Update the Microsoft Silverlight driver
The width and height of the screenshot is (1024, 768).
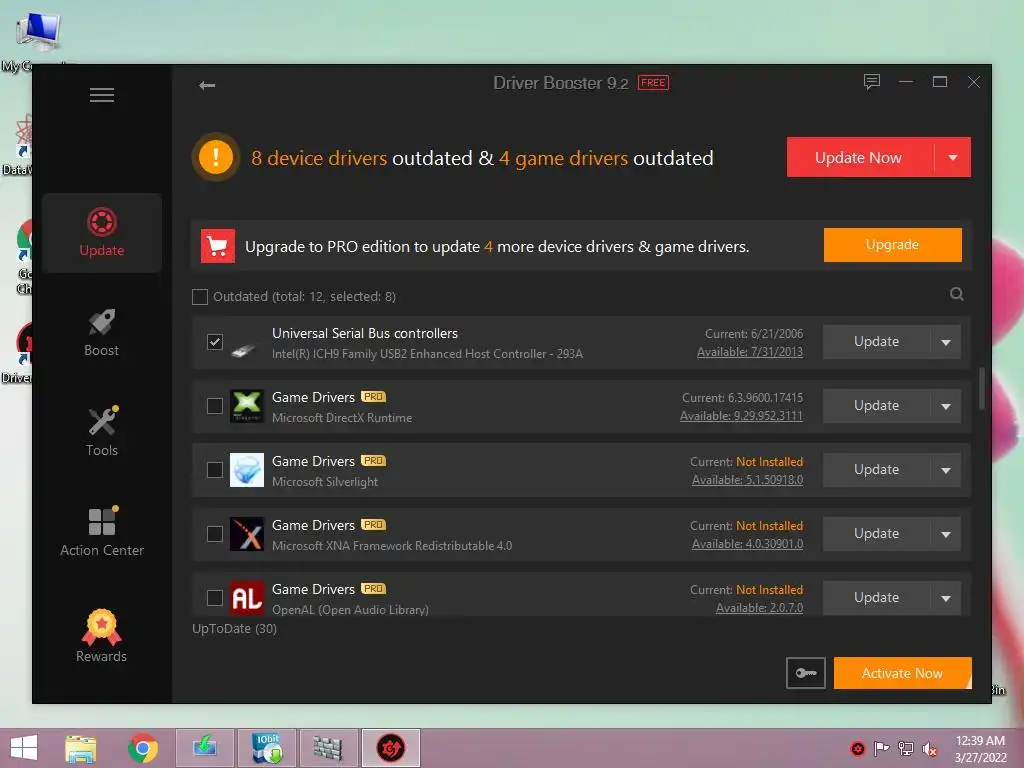[x=876, y=470]
